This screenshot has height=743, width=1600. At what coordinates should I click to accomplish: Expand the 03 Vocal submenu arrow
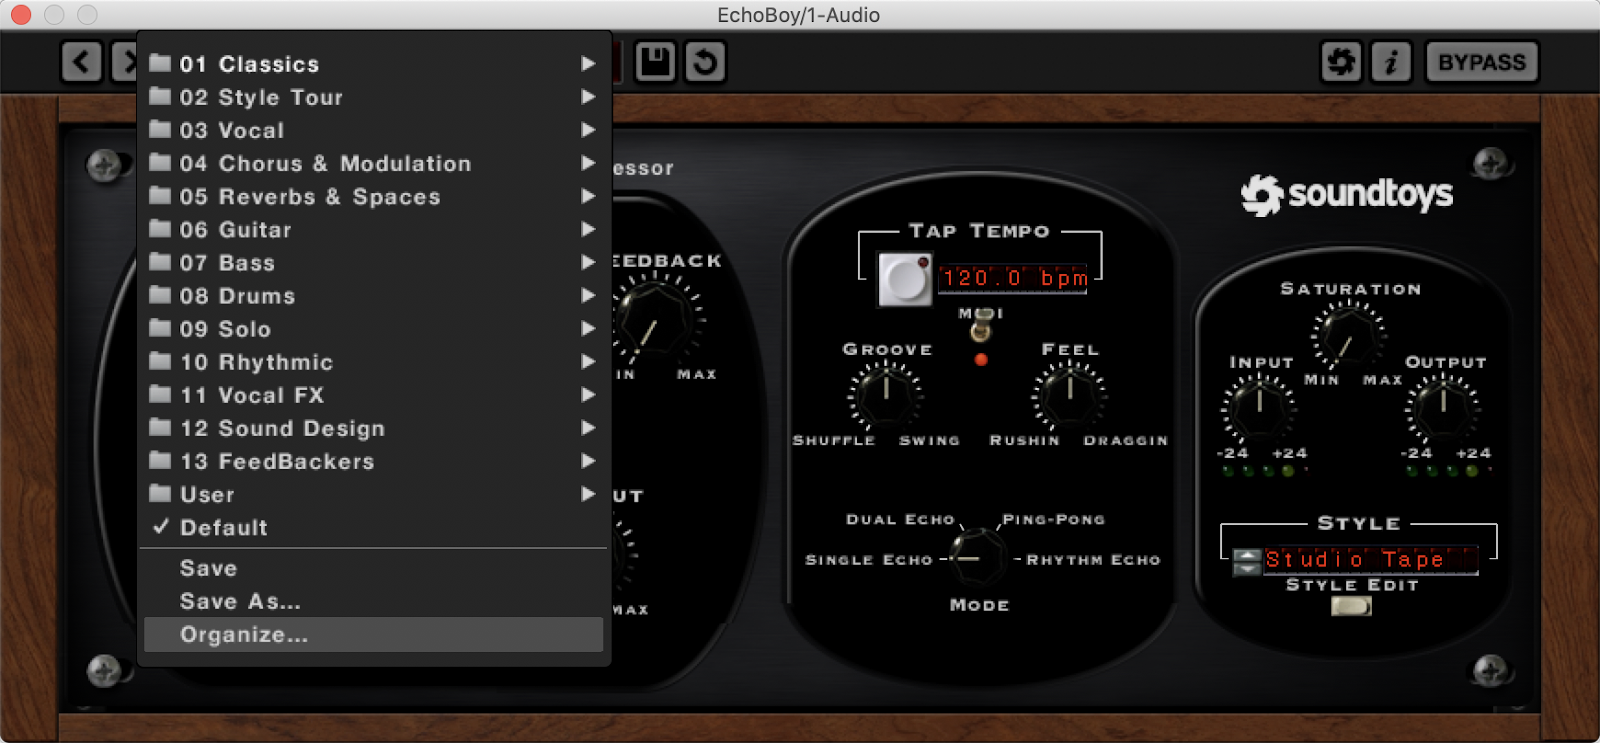click(x=588, y=130)
